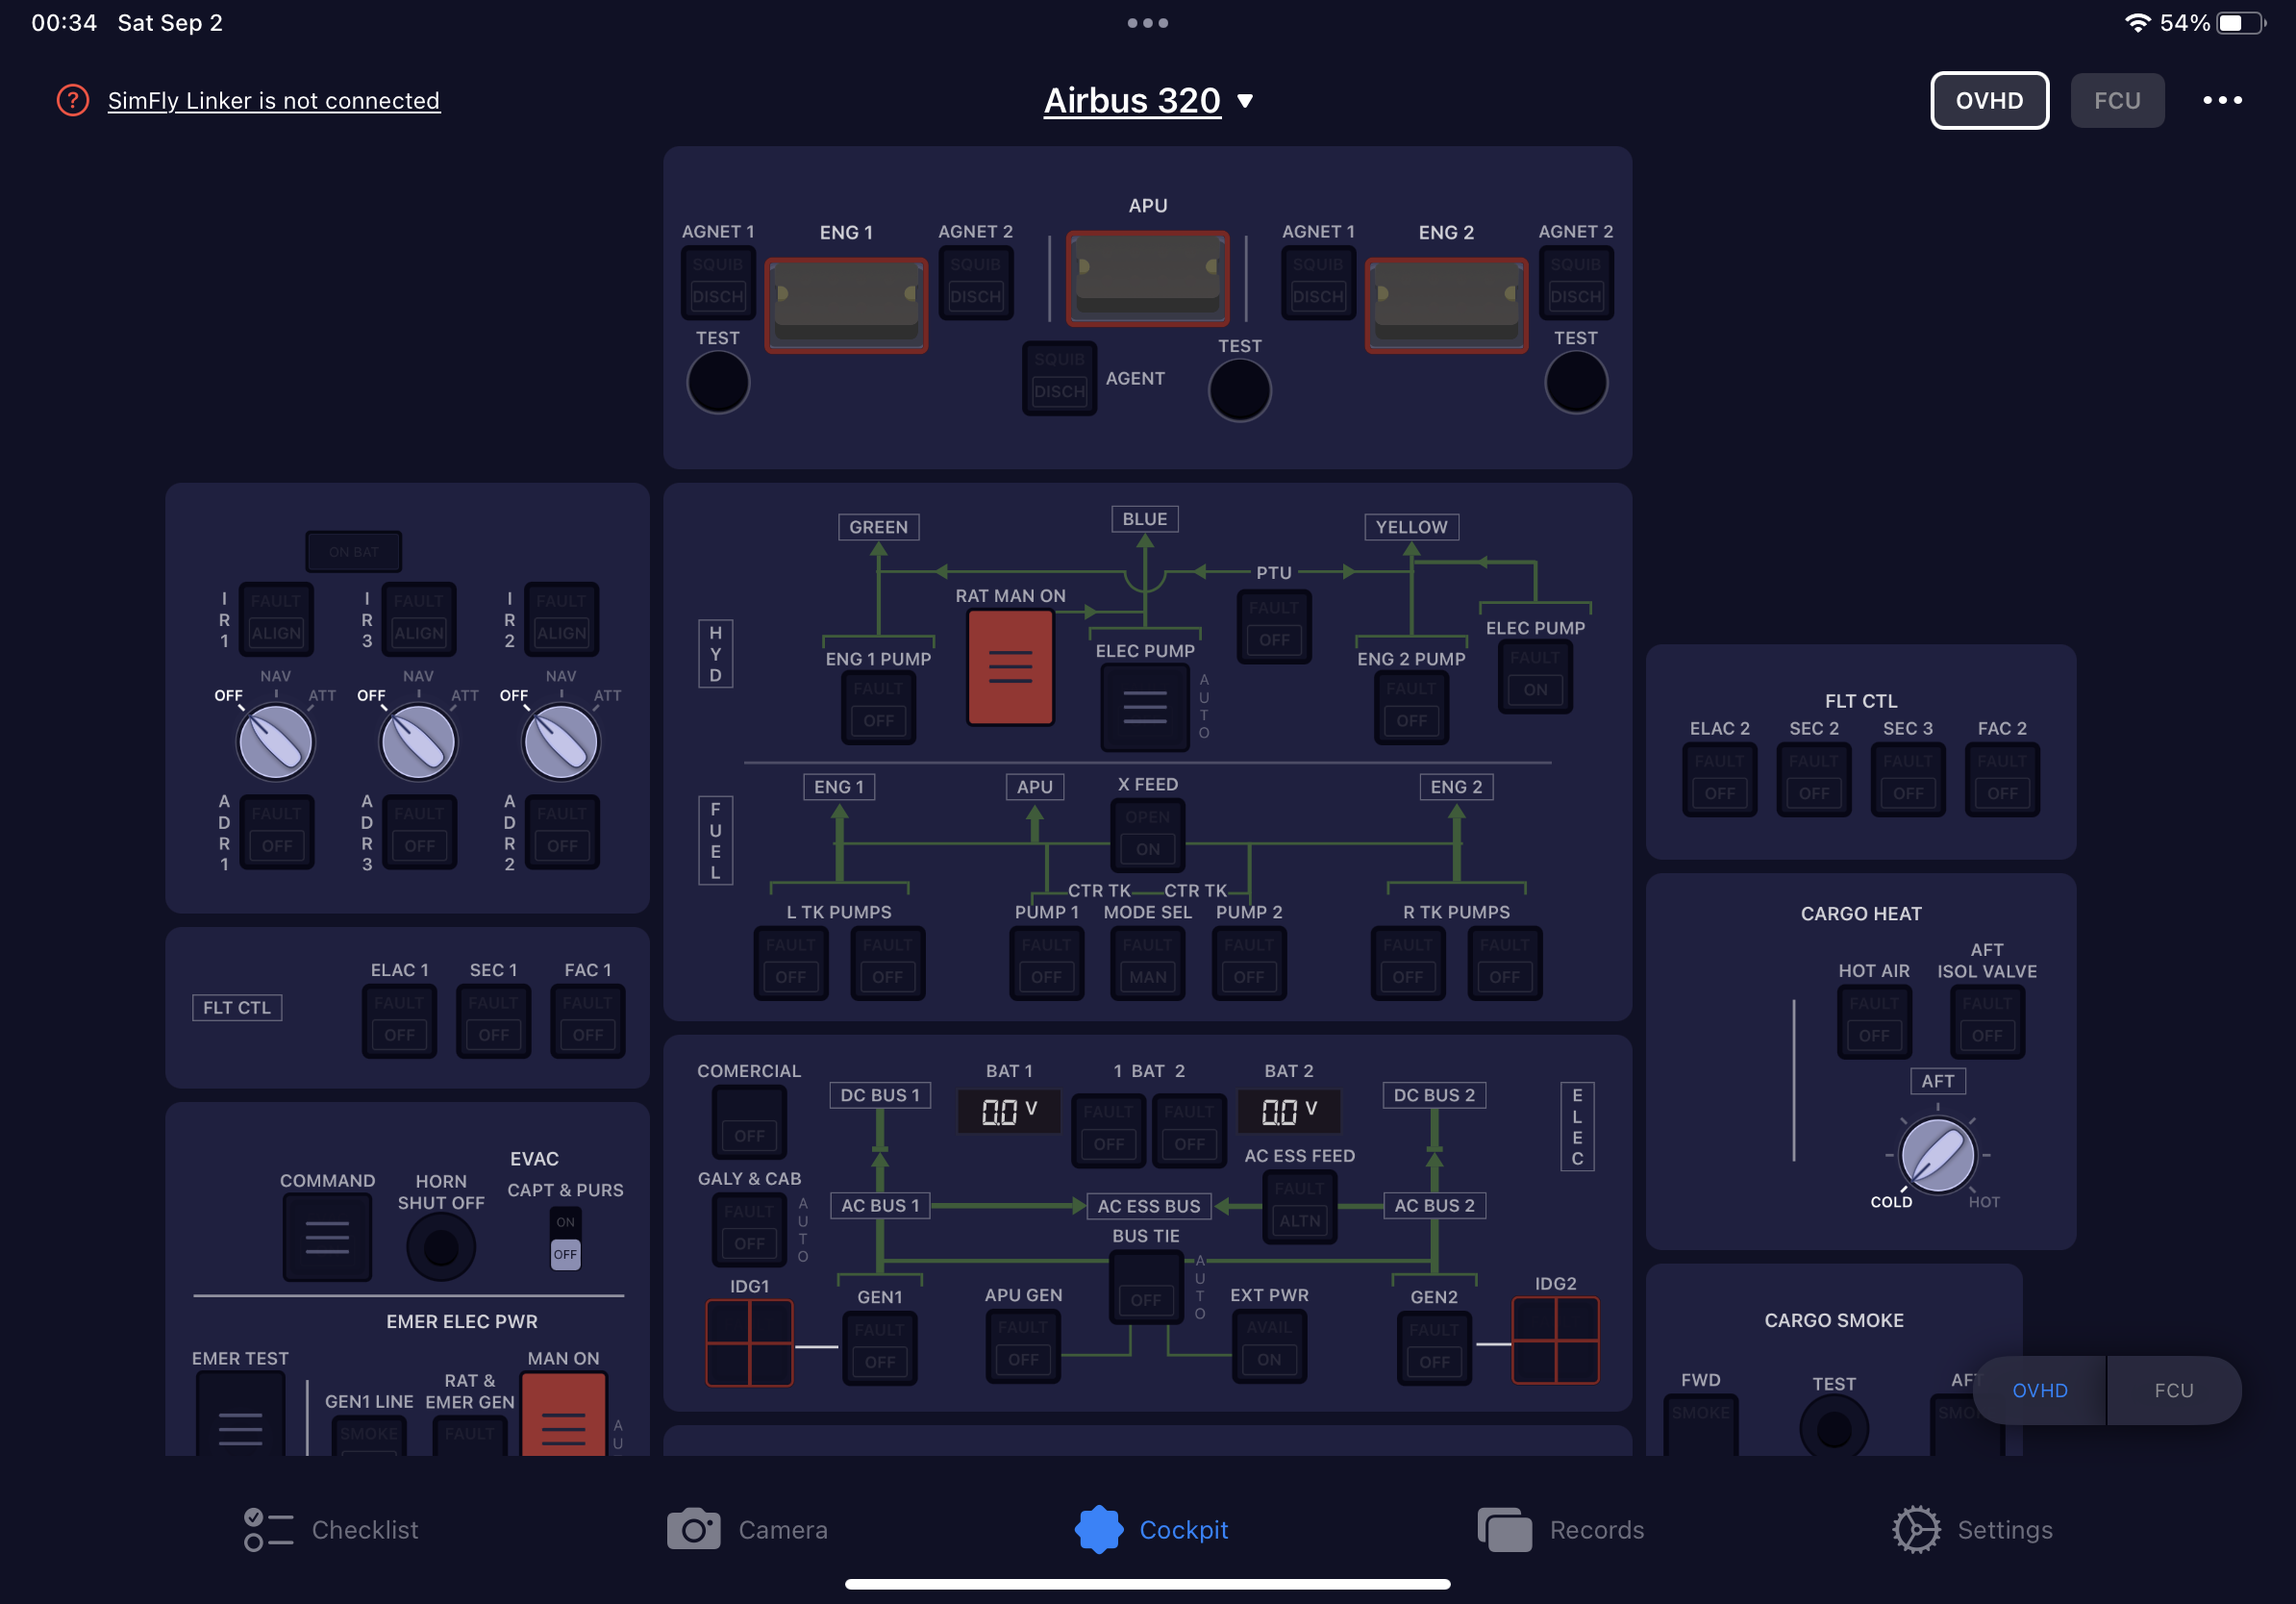Select the Cockpit tab
The height and width of the screenshot is (1604, 2296).
coord(1151,1530)
